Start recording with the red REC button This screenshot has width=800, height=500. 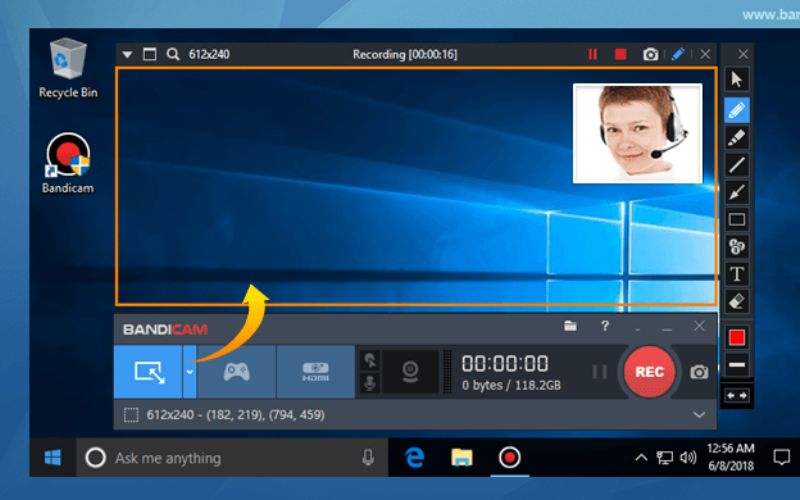[x=649, y=372]
